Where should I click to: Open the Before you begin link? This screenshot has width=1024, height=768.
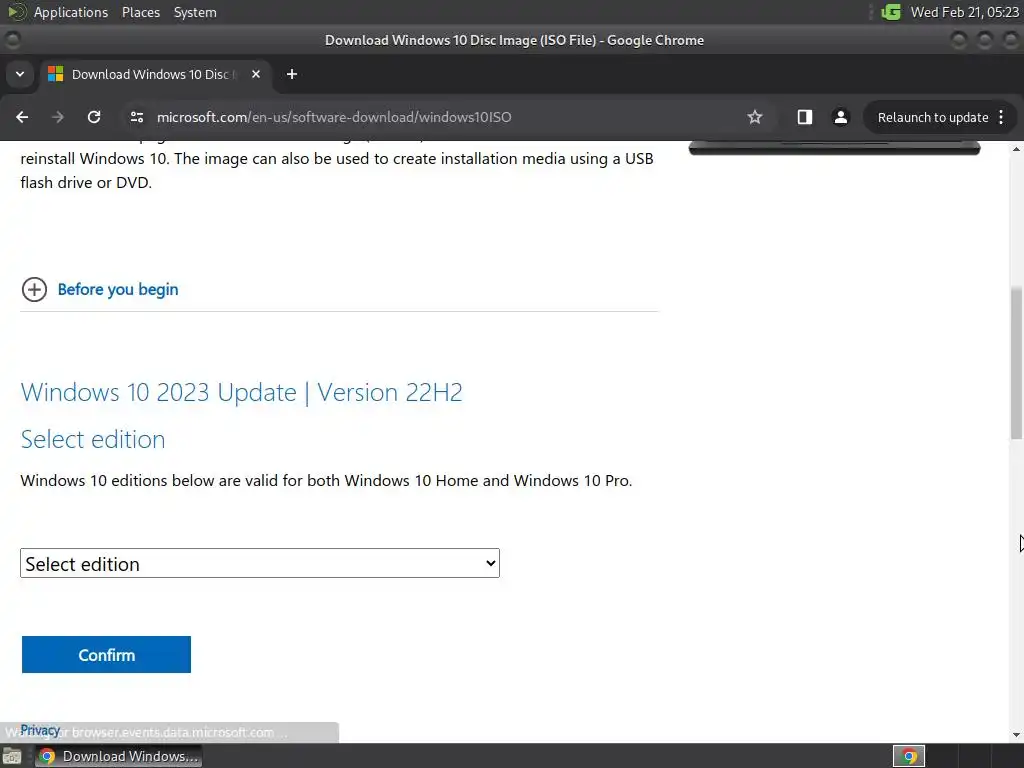coord(118,289)
